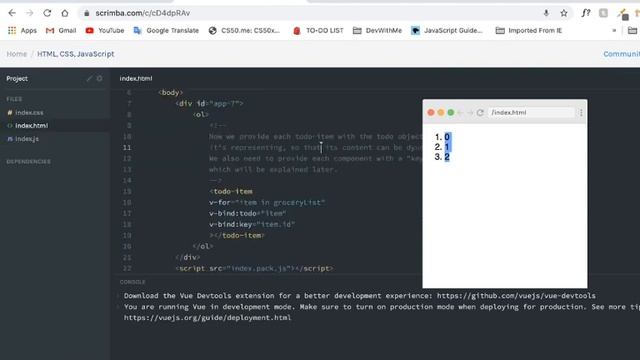Image resolution: width=640 pixels, height=360 pixels.
Task: Go to Home breadcrumb link
Action: 17,54
